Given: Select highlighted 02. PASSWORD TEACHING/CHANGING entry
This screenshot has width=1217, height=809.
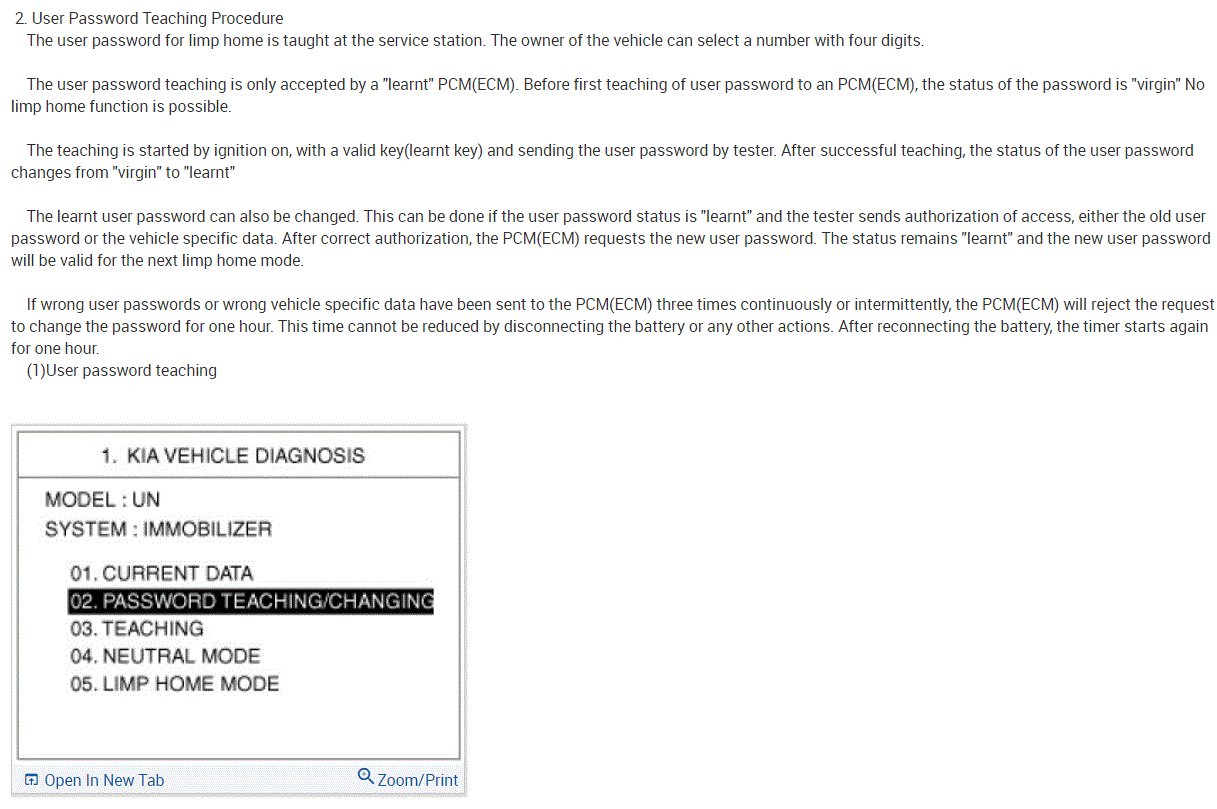Looking at the screenshot, I should click(251, 601).
